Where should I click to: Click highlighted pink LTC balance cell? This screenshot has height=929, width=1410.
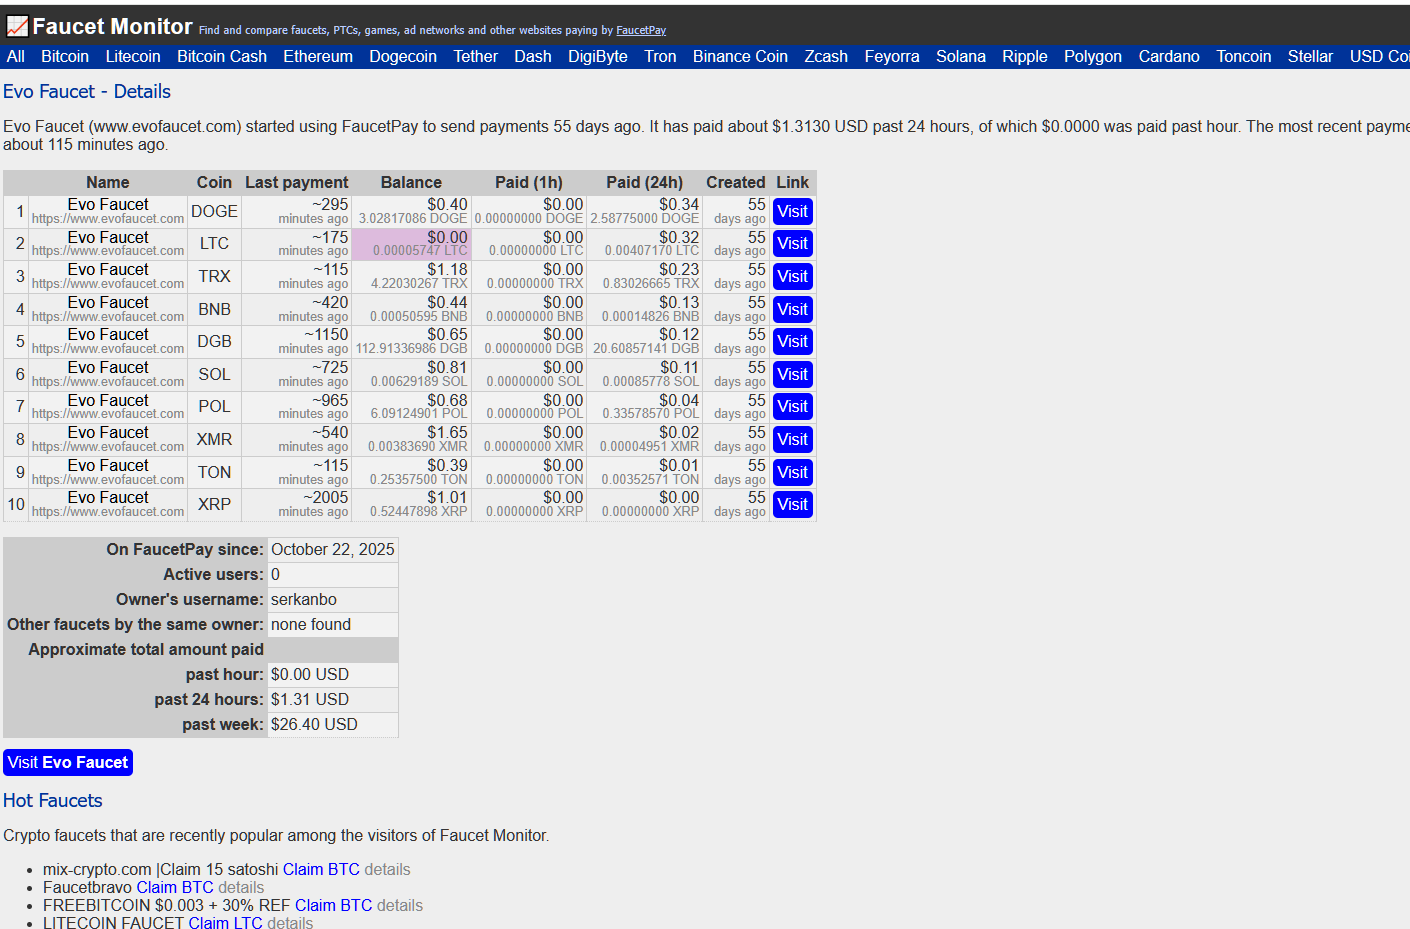411,244
